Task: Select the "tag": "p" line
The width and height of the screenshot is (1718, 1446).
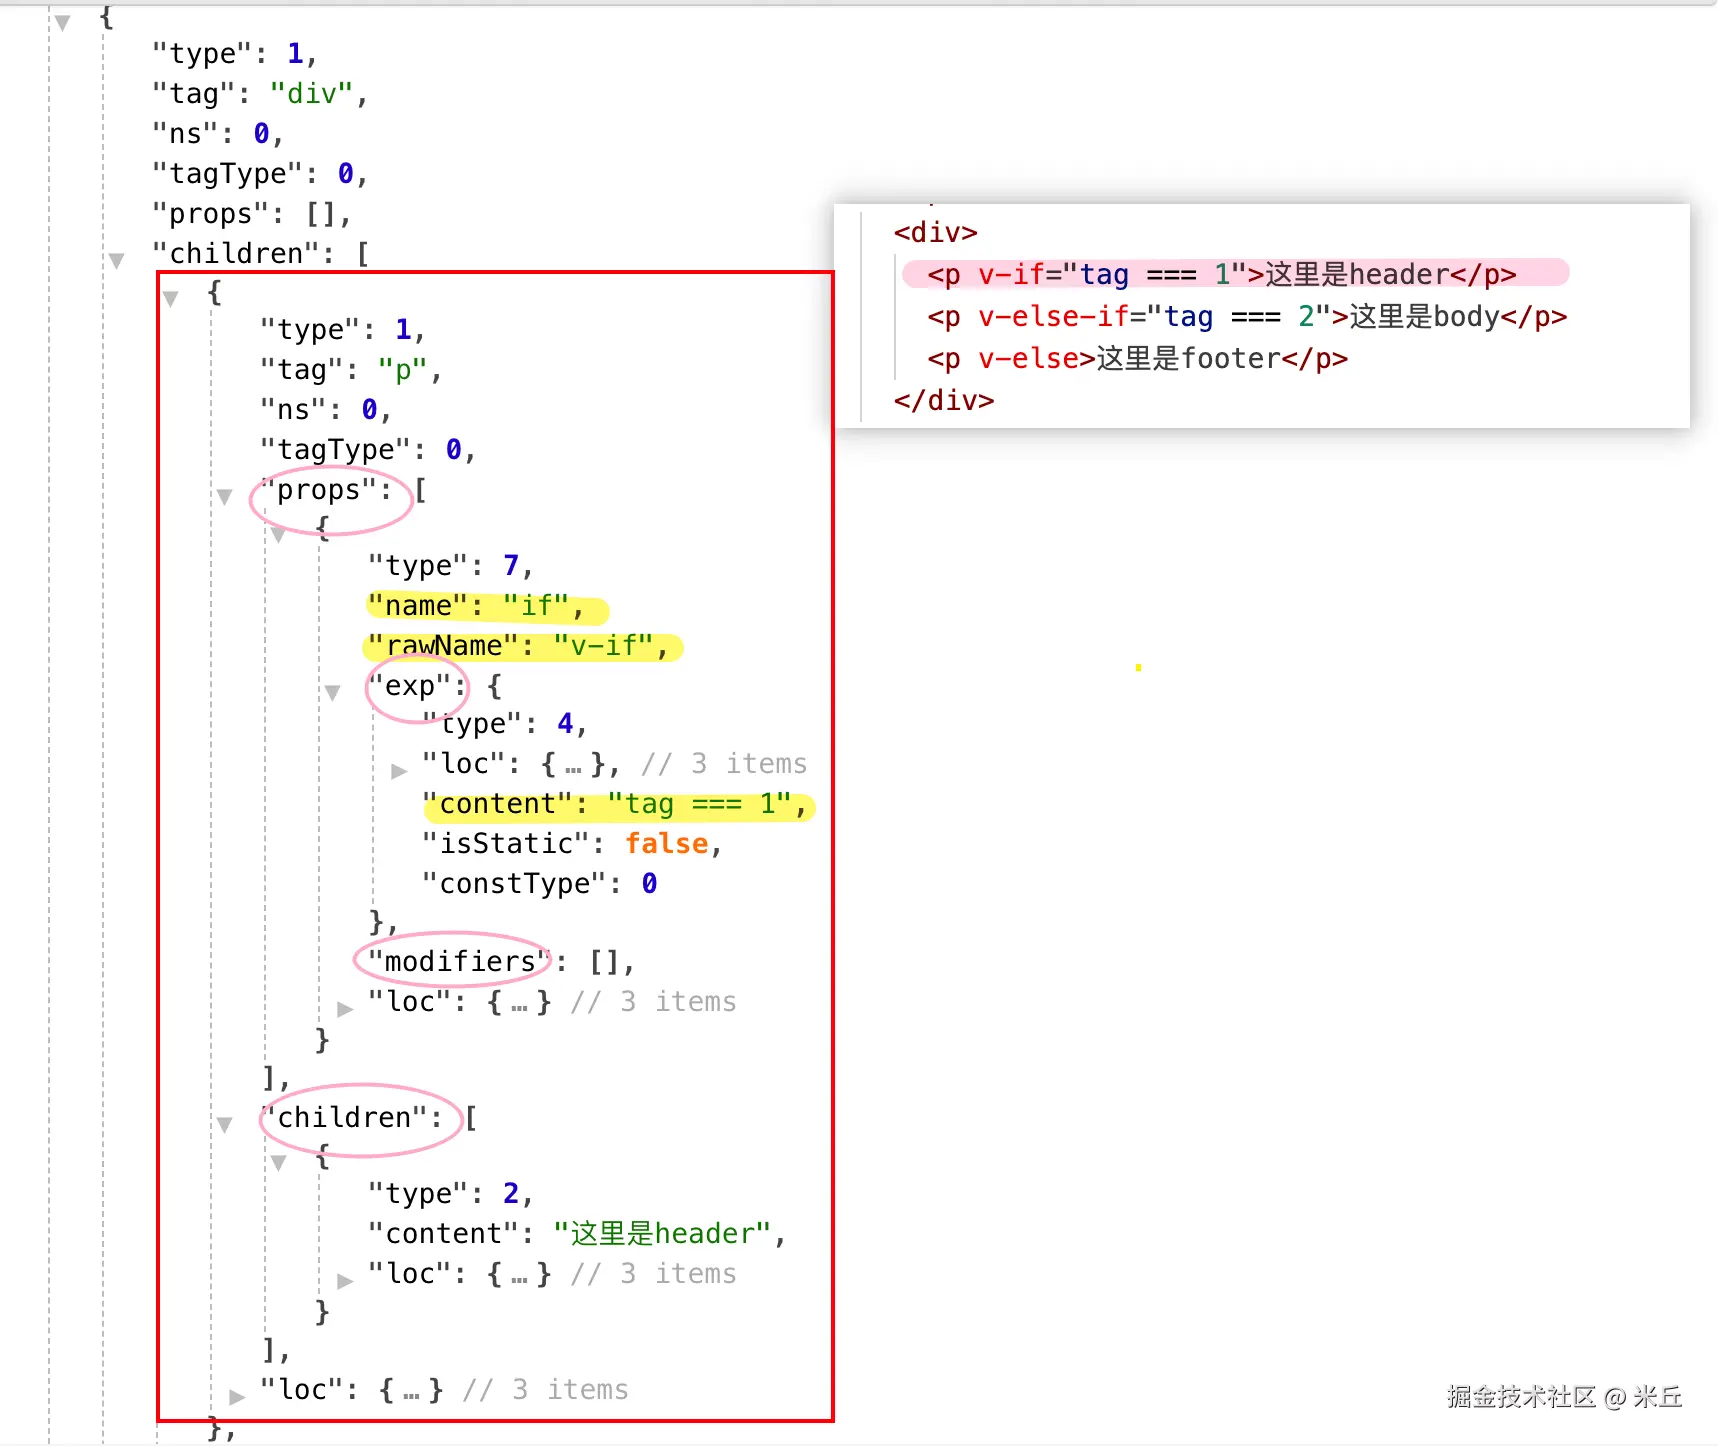Action: coord(351,369)
